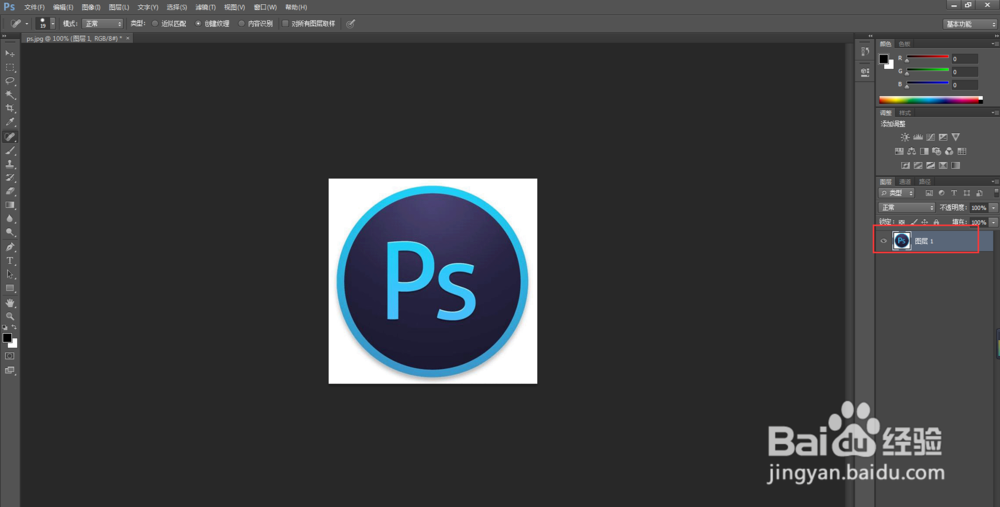The image size is (1000, 507).
Task: Open the 文件(F) menu
Action: click(34, 7)
